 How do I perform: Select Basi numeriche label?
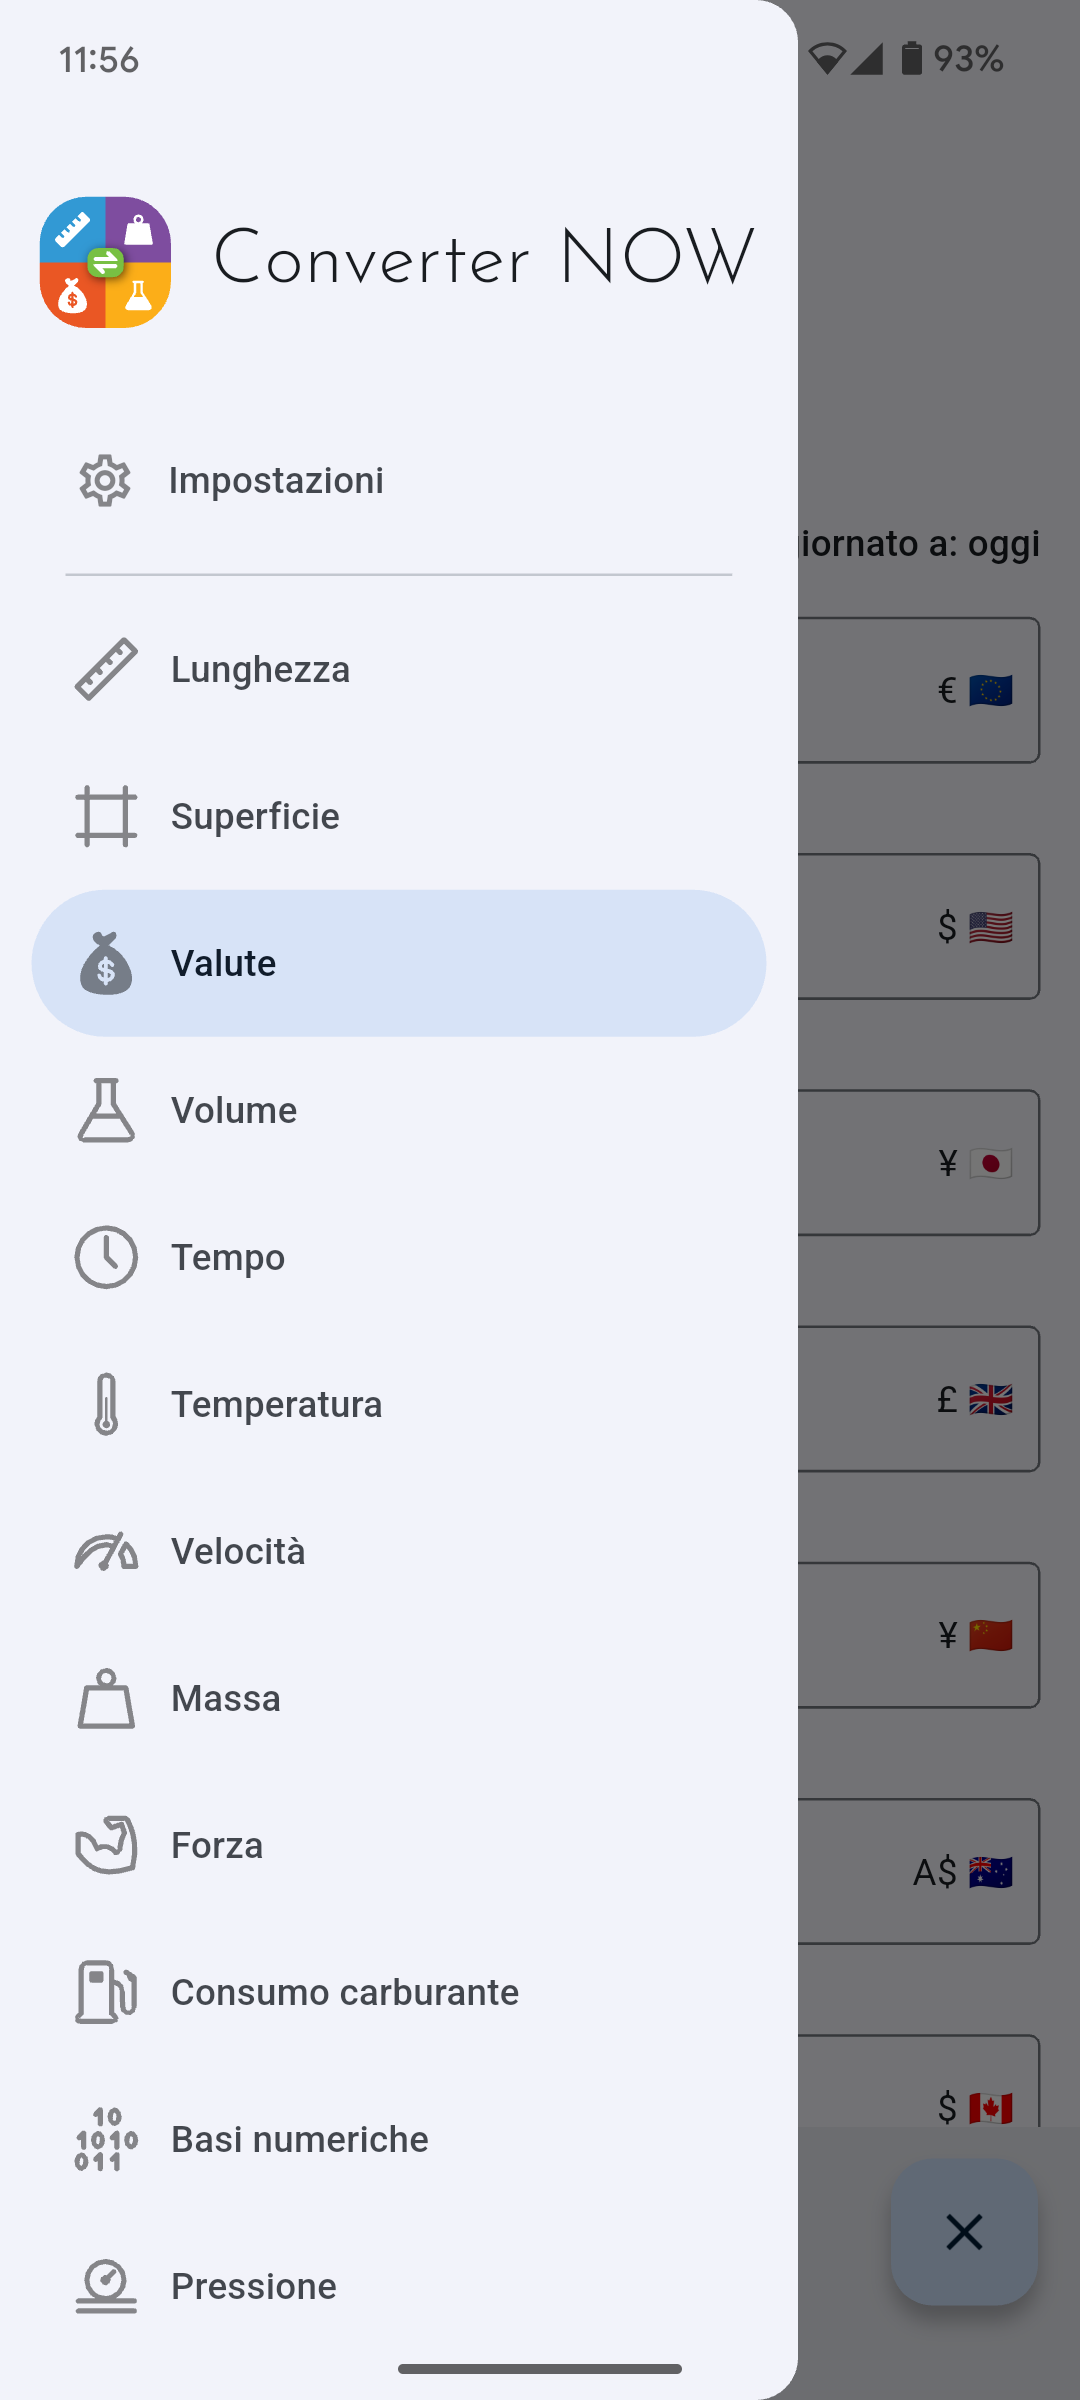coord(300,2139)
